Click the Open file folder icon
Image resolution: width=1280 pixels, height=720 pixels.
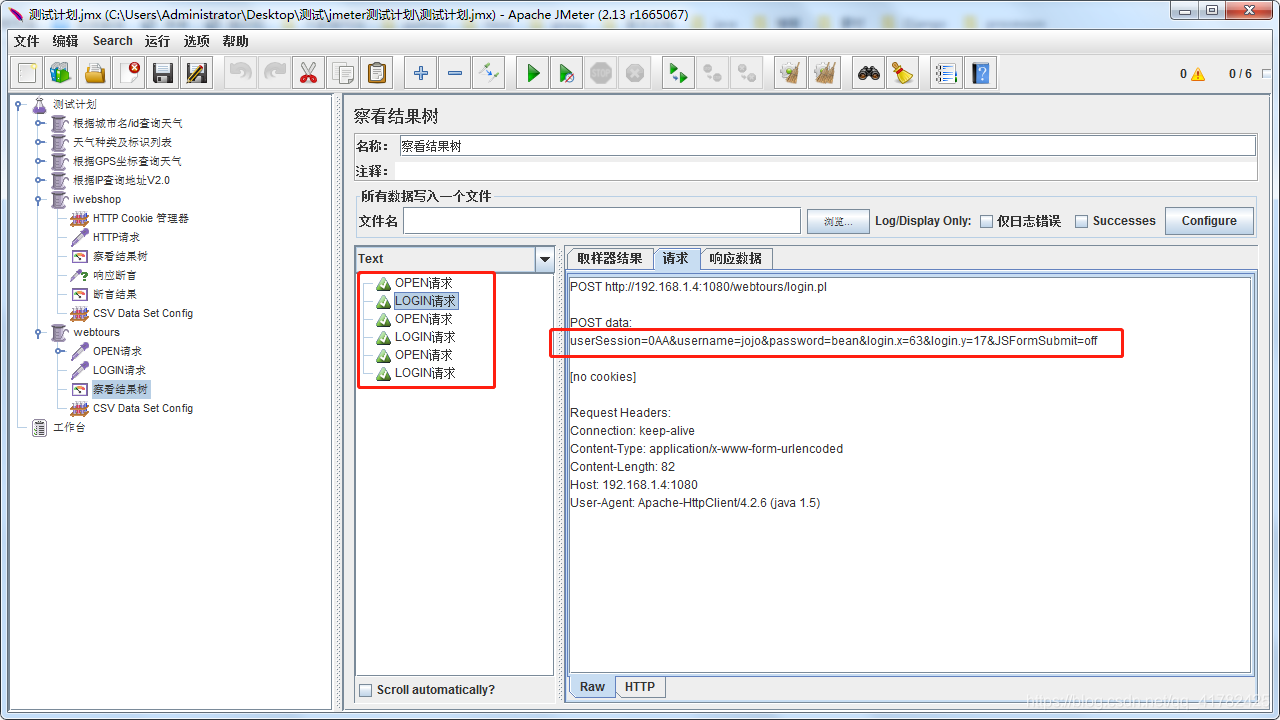pyautogui.click(x=95, y=73)
